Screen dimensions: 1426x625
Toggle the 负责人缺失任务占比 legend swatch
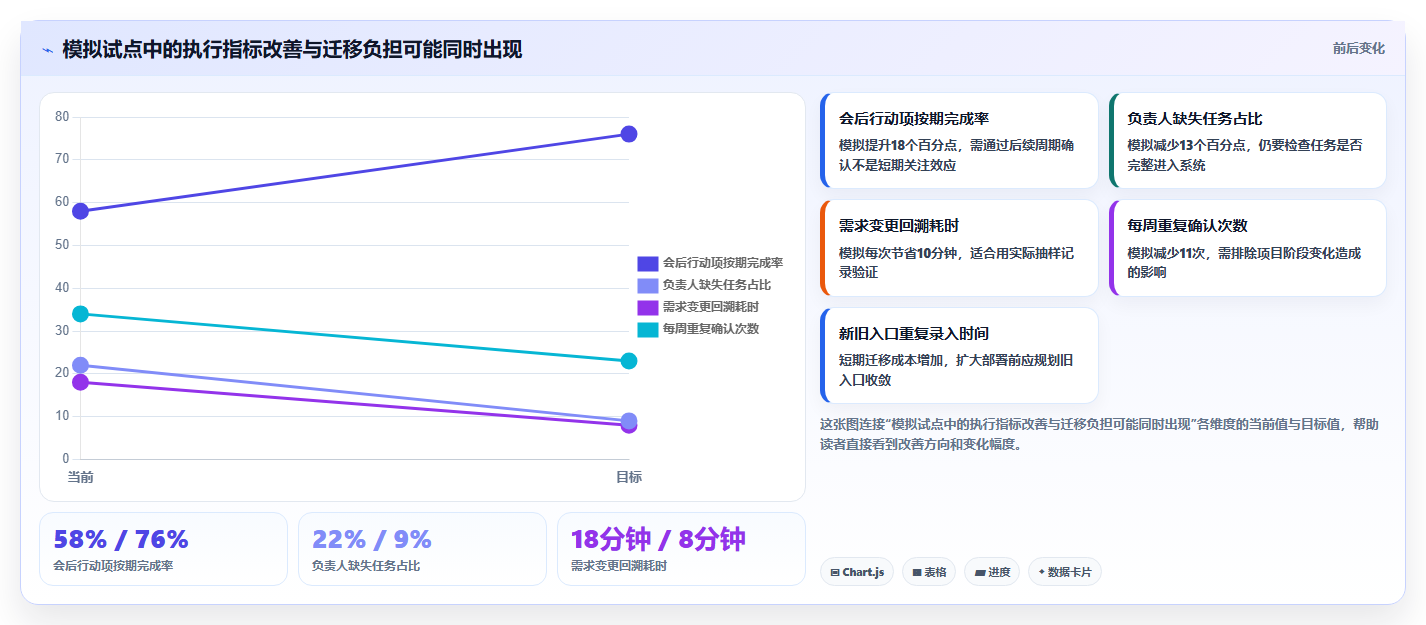click(x=648, y=285)
